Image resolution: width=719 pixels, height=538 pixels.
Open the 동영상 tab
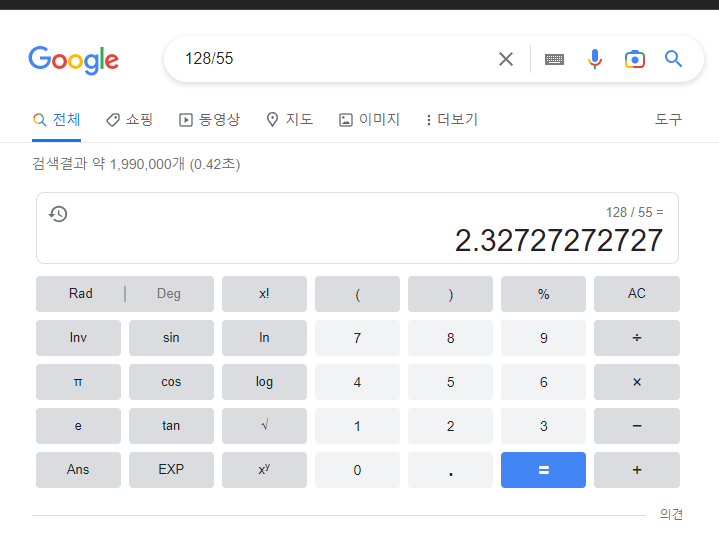(x=210, y=120)
